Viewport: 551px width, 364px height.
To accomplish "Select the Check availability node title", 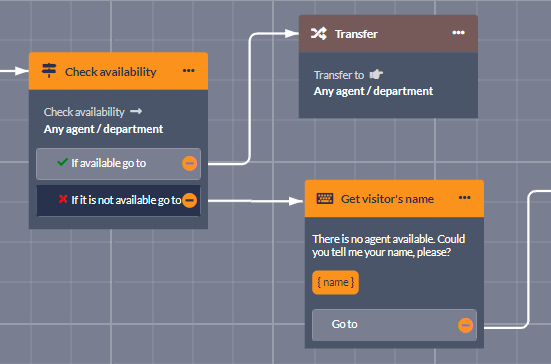I will (x=111, y=72).
